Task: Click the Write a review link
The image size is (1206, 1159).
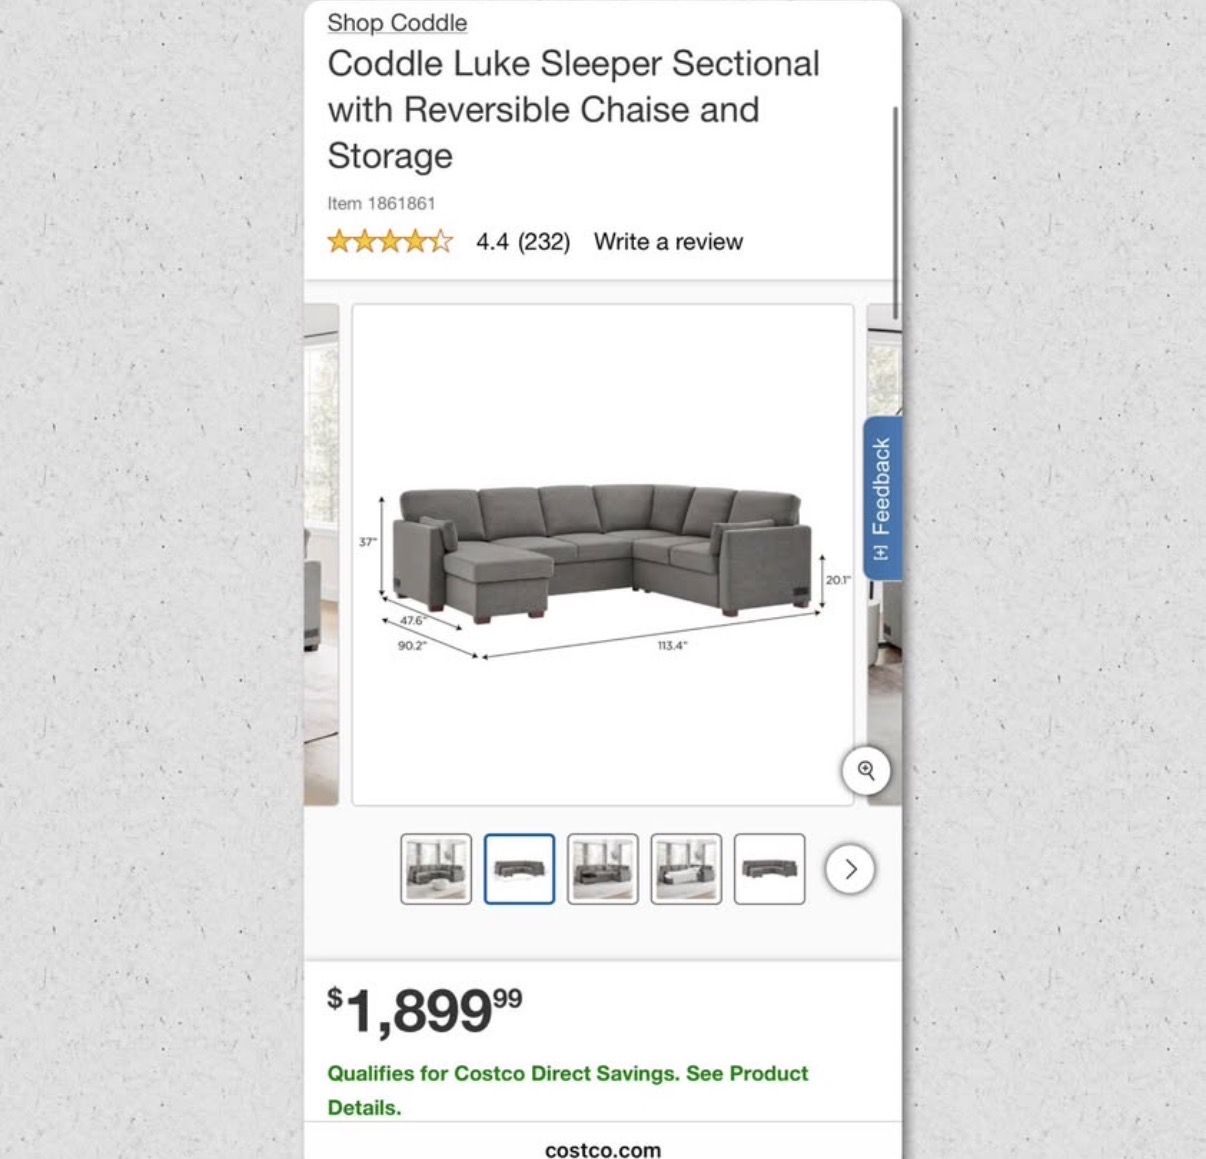Action: tap(668, 242)
